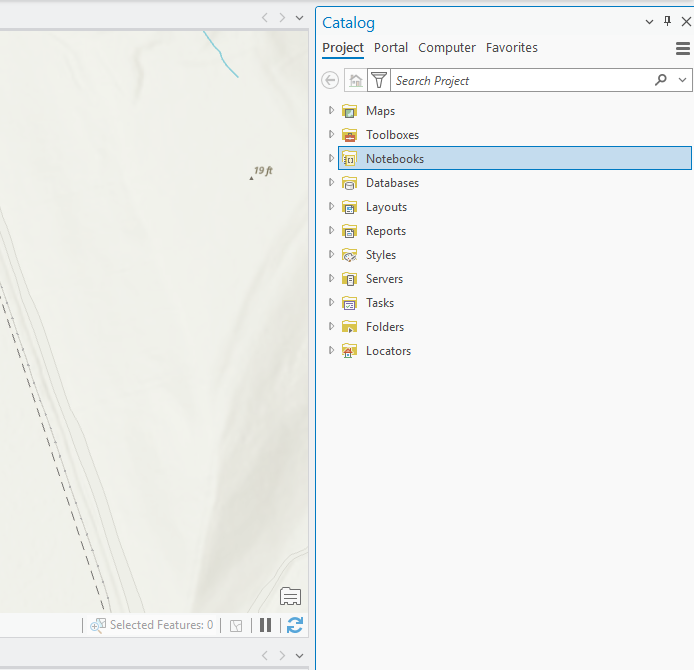Open Catalog pane options chevron
The image size is (694, 670).
649,22
